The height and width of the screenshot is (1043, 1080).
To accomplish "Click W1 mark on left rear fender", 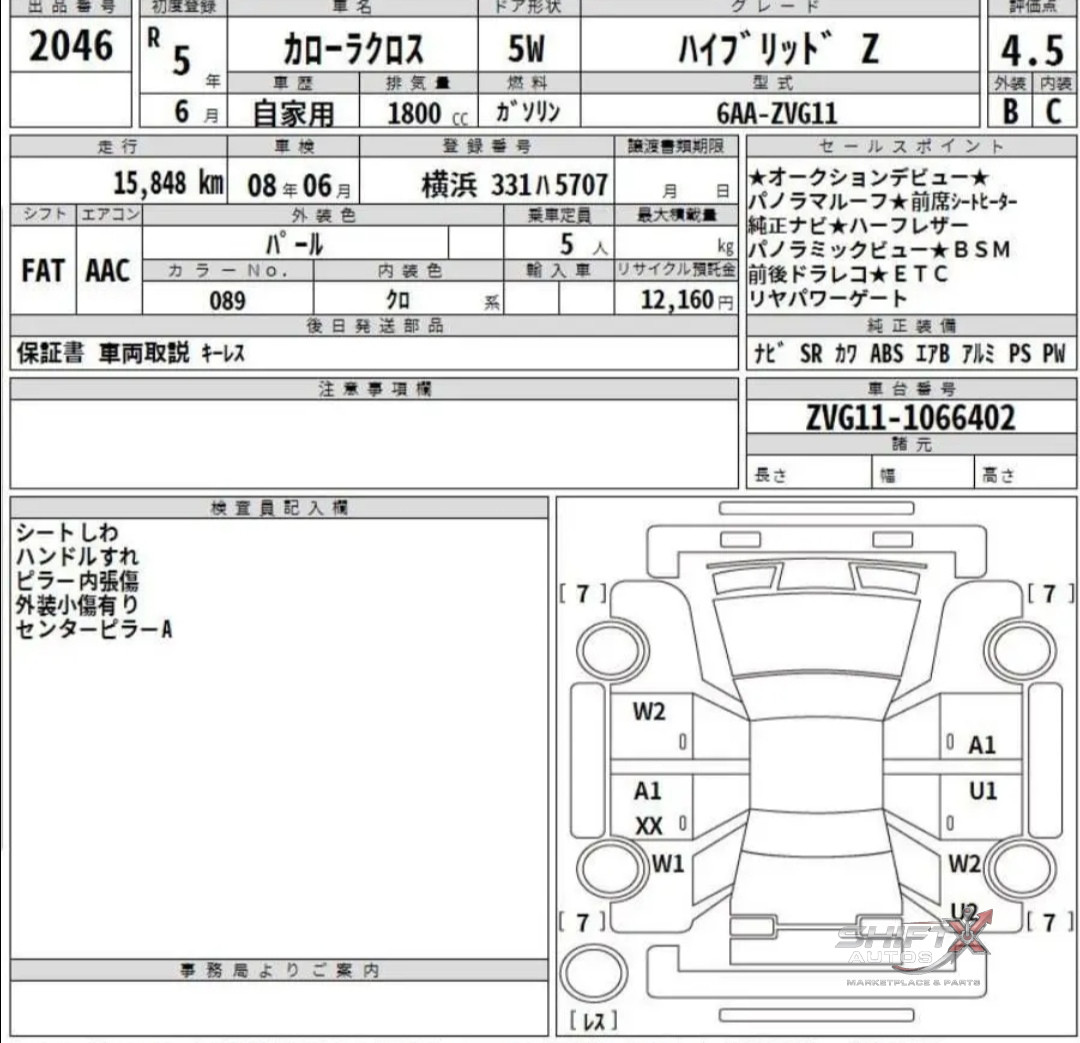I will click(x=668, y=863).
